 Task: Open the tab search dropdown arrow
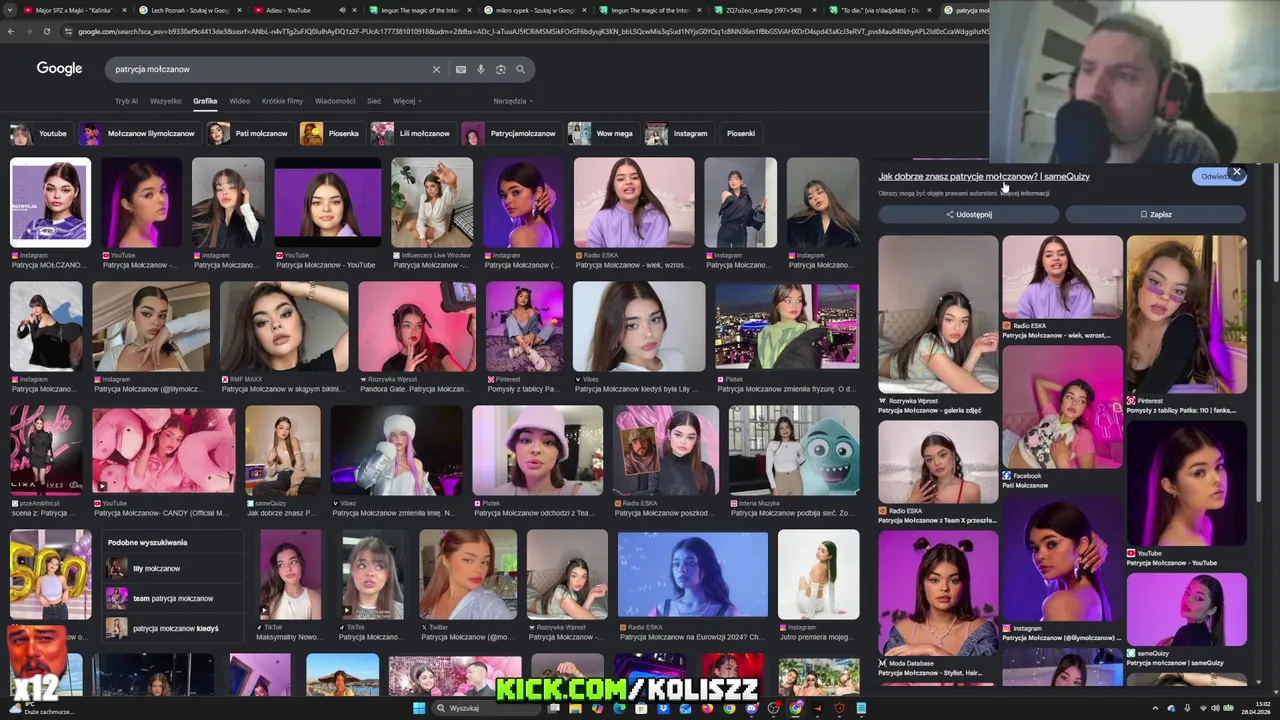pos(11,10)
